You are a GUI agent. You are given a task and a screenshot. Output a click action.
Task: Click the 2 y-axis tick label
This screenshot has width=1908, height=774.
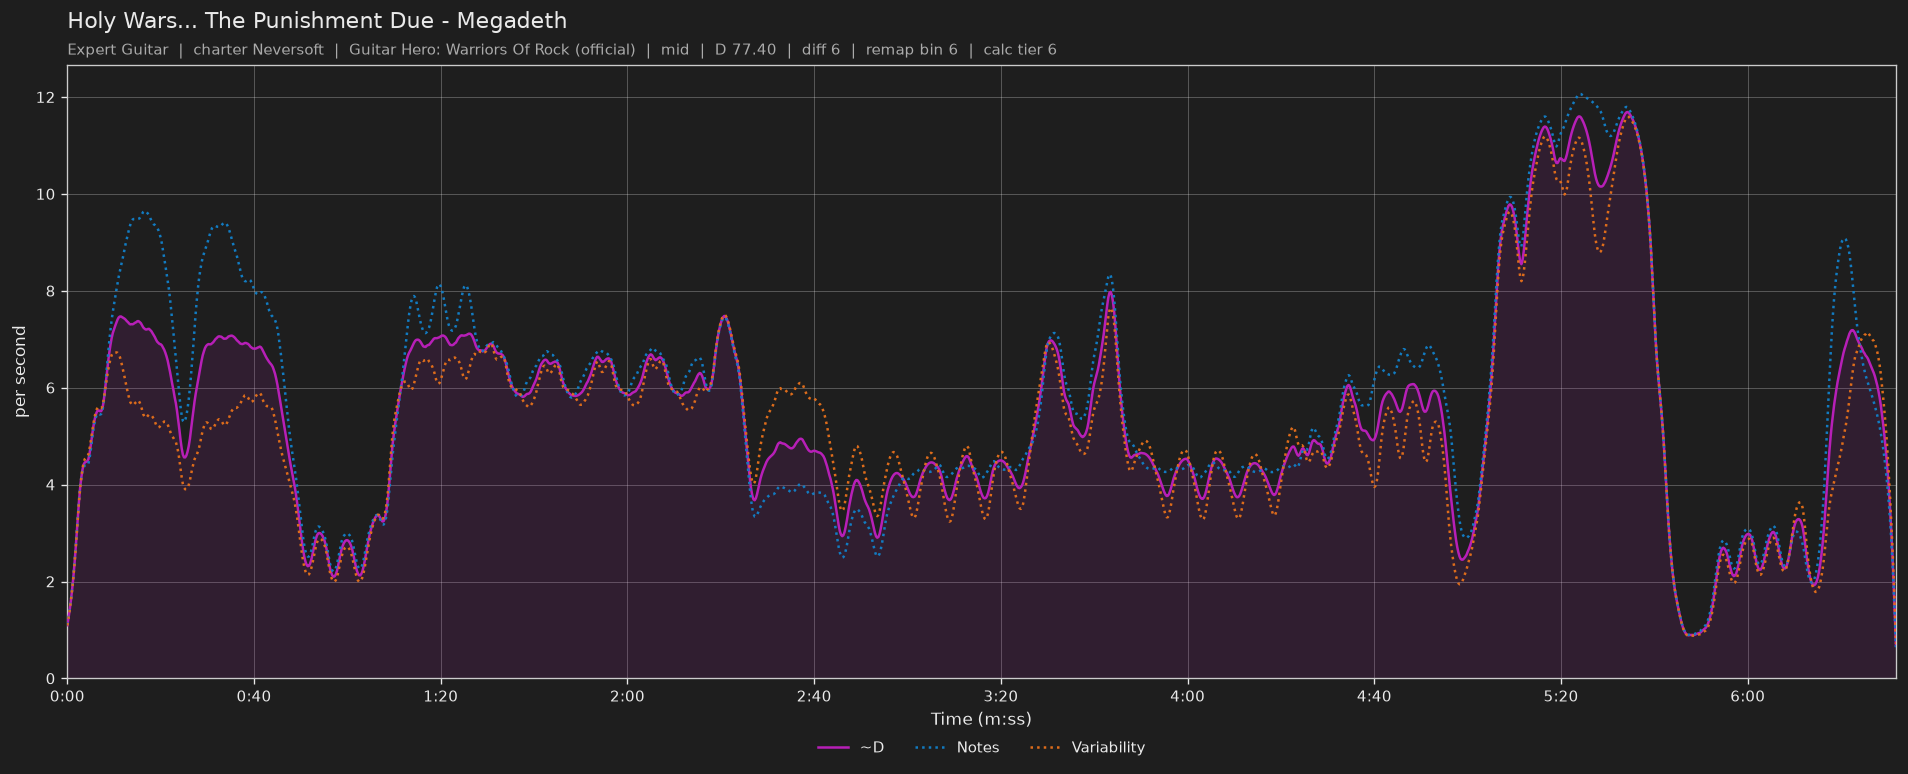tap(51, 583)
